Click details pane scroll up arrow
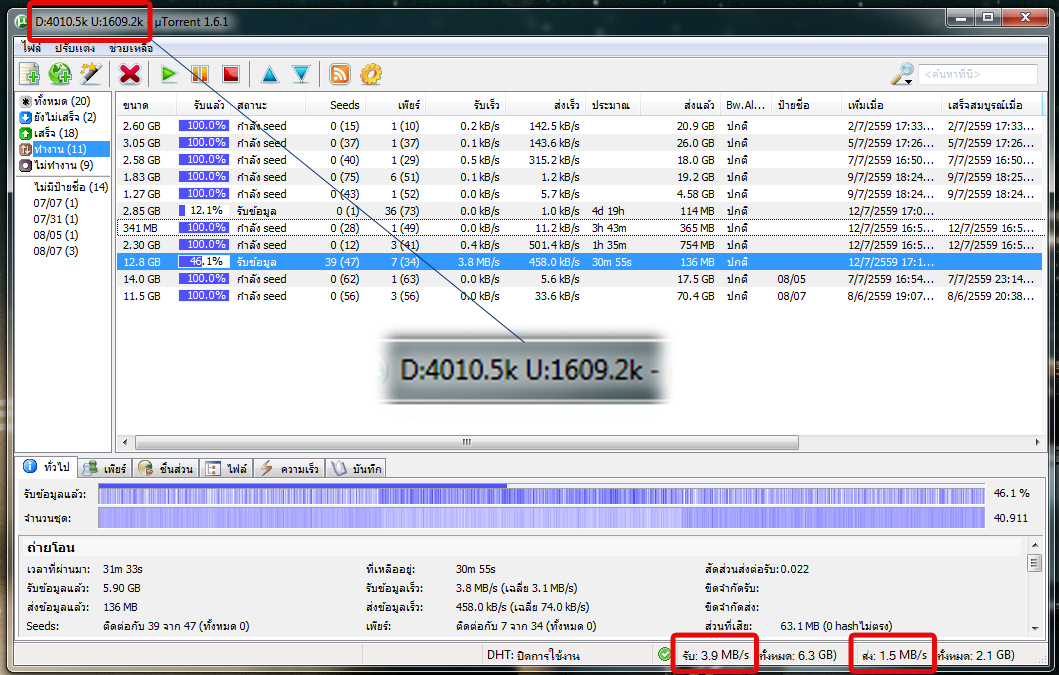Viewport: 1059px width, 675px height. tap(1034, 544)
